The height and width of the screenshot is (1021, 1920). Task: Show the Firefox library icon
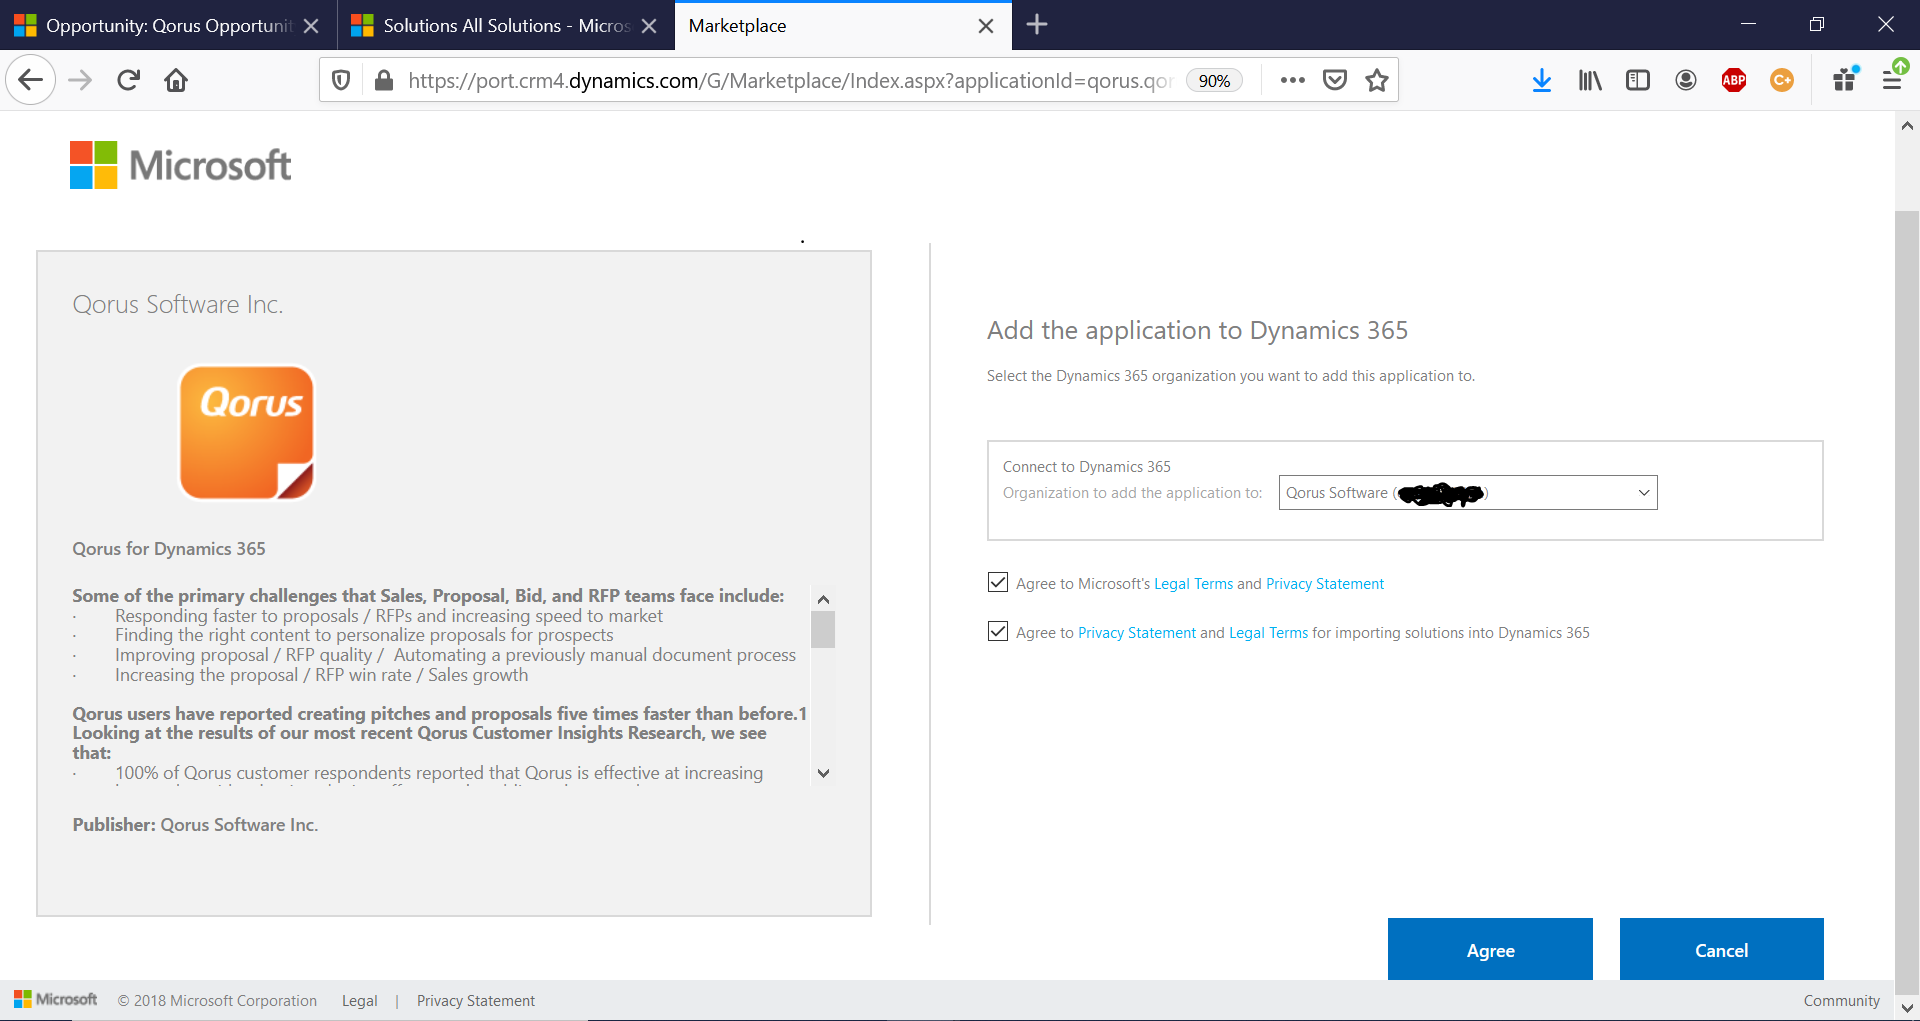[x=1589, y=80]
